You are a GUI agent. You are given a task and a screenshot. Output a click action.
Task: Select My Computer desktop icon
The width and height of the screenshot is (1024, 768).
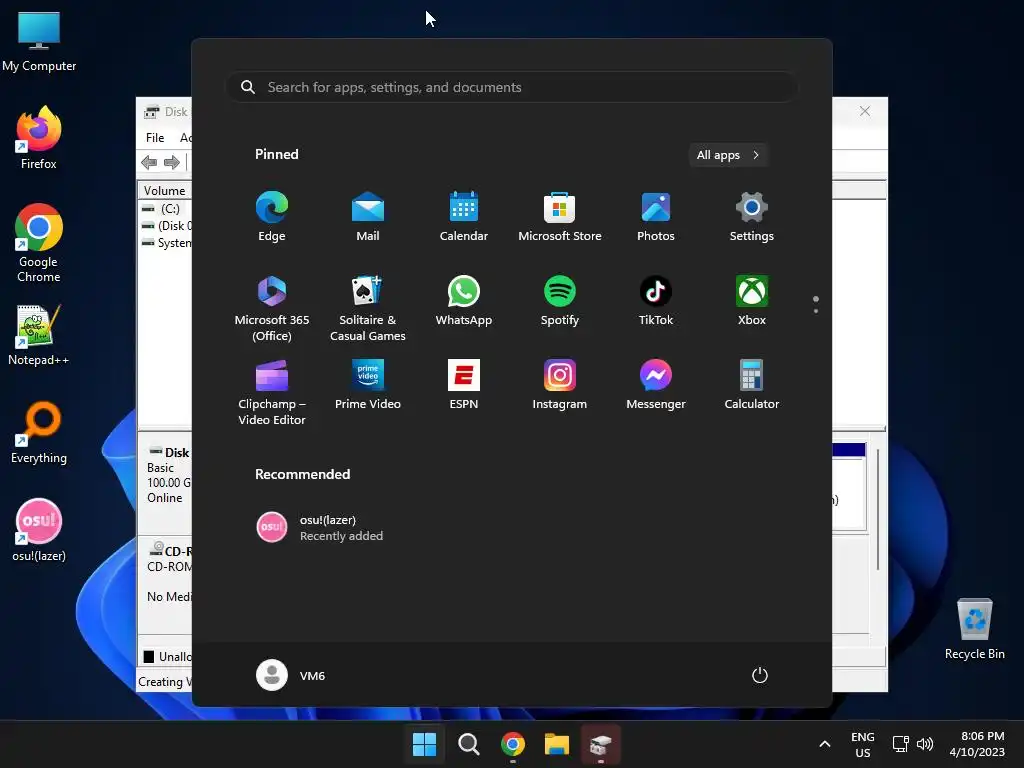pos(39,42)
